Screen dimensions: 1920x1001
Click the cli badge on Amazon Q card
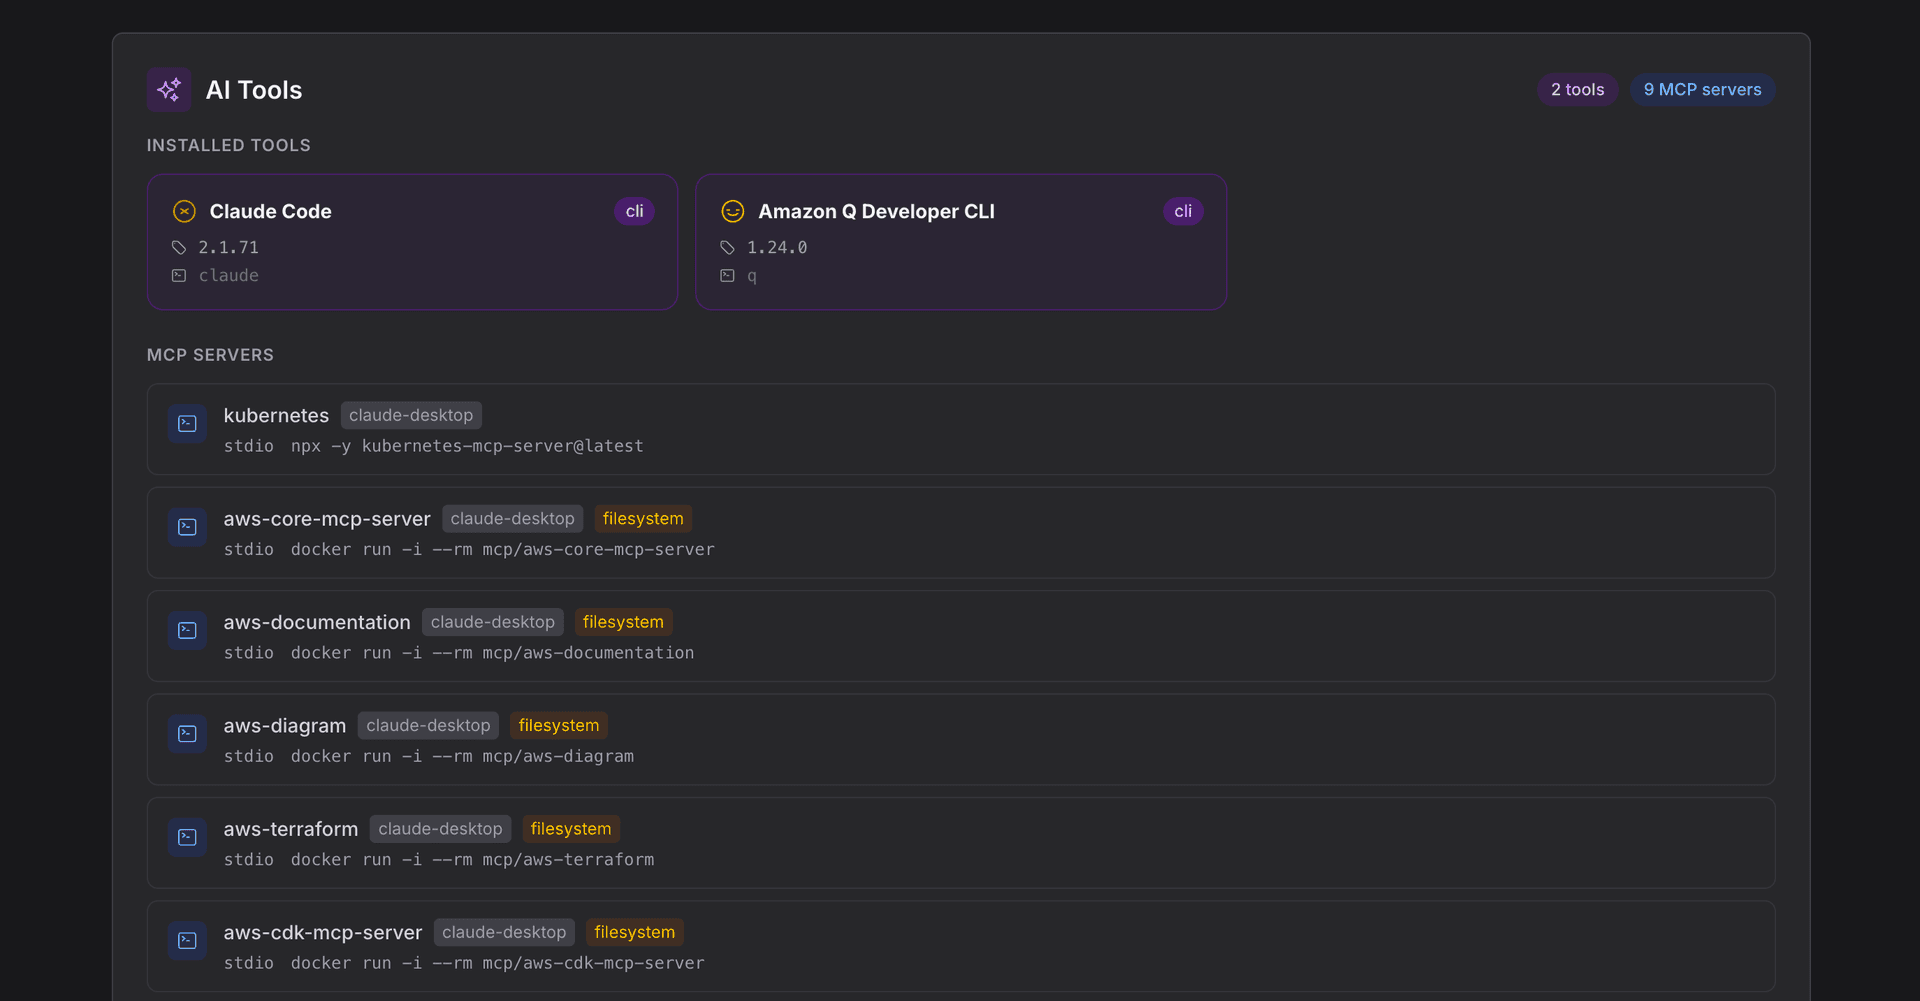(x=1183, y=211)
